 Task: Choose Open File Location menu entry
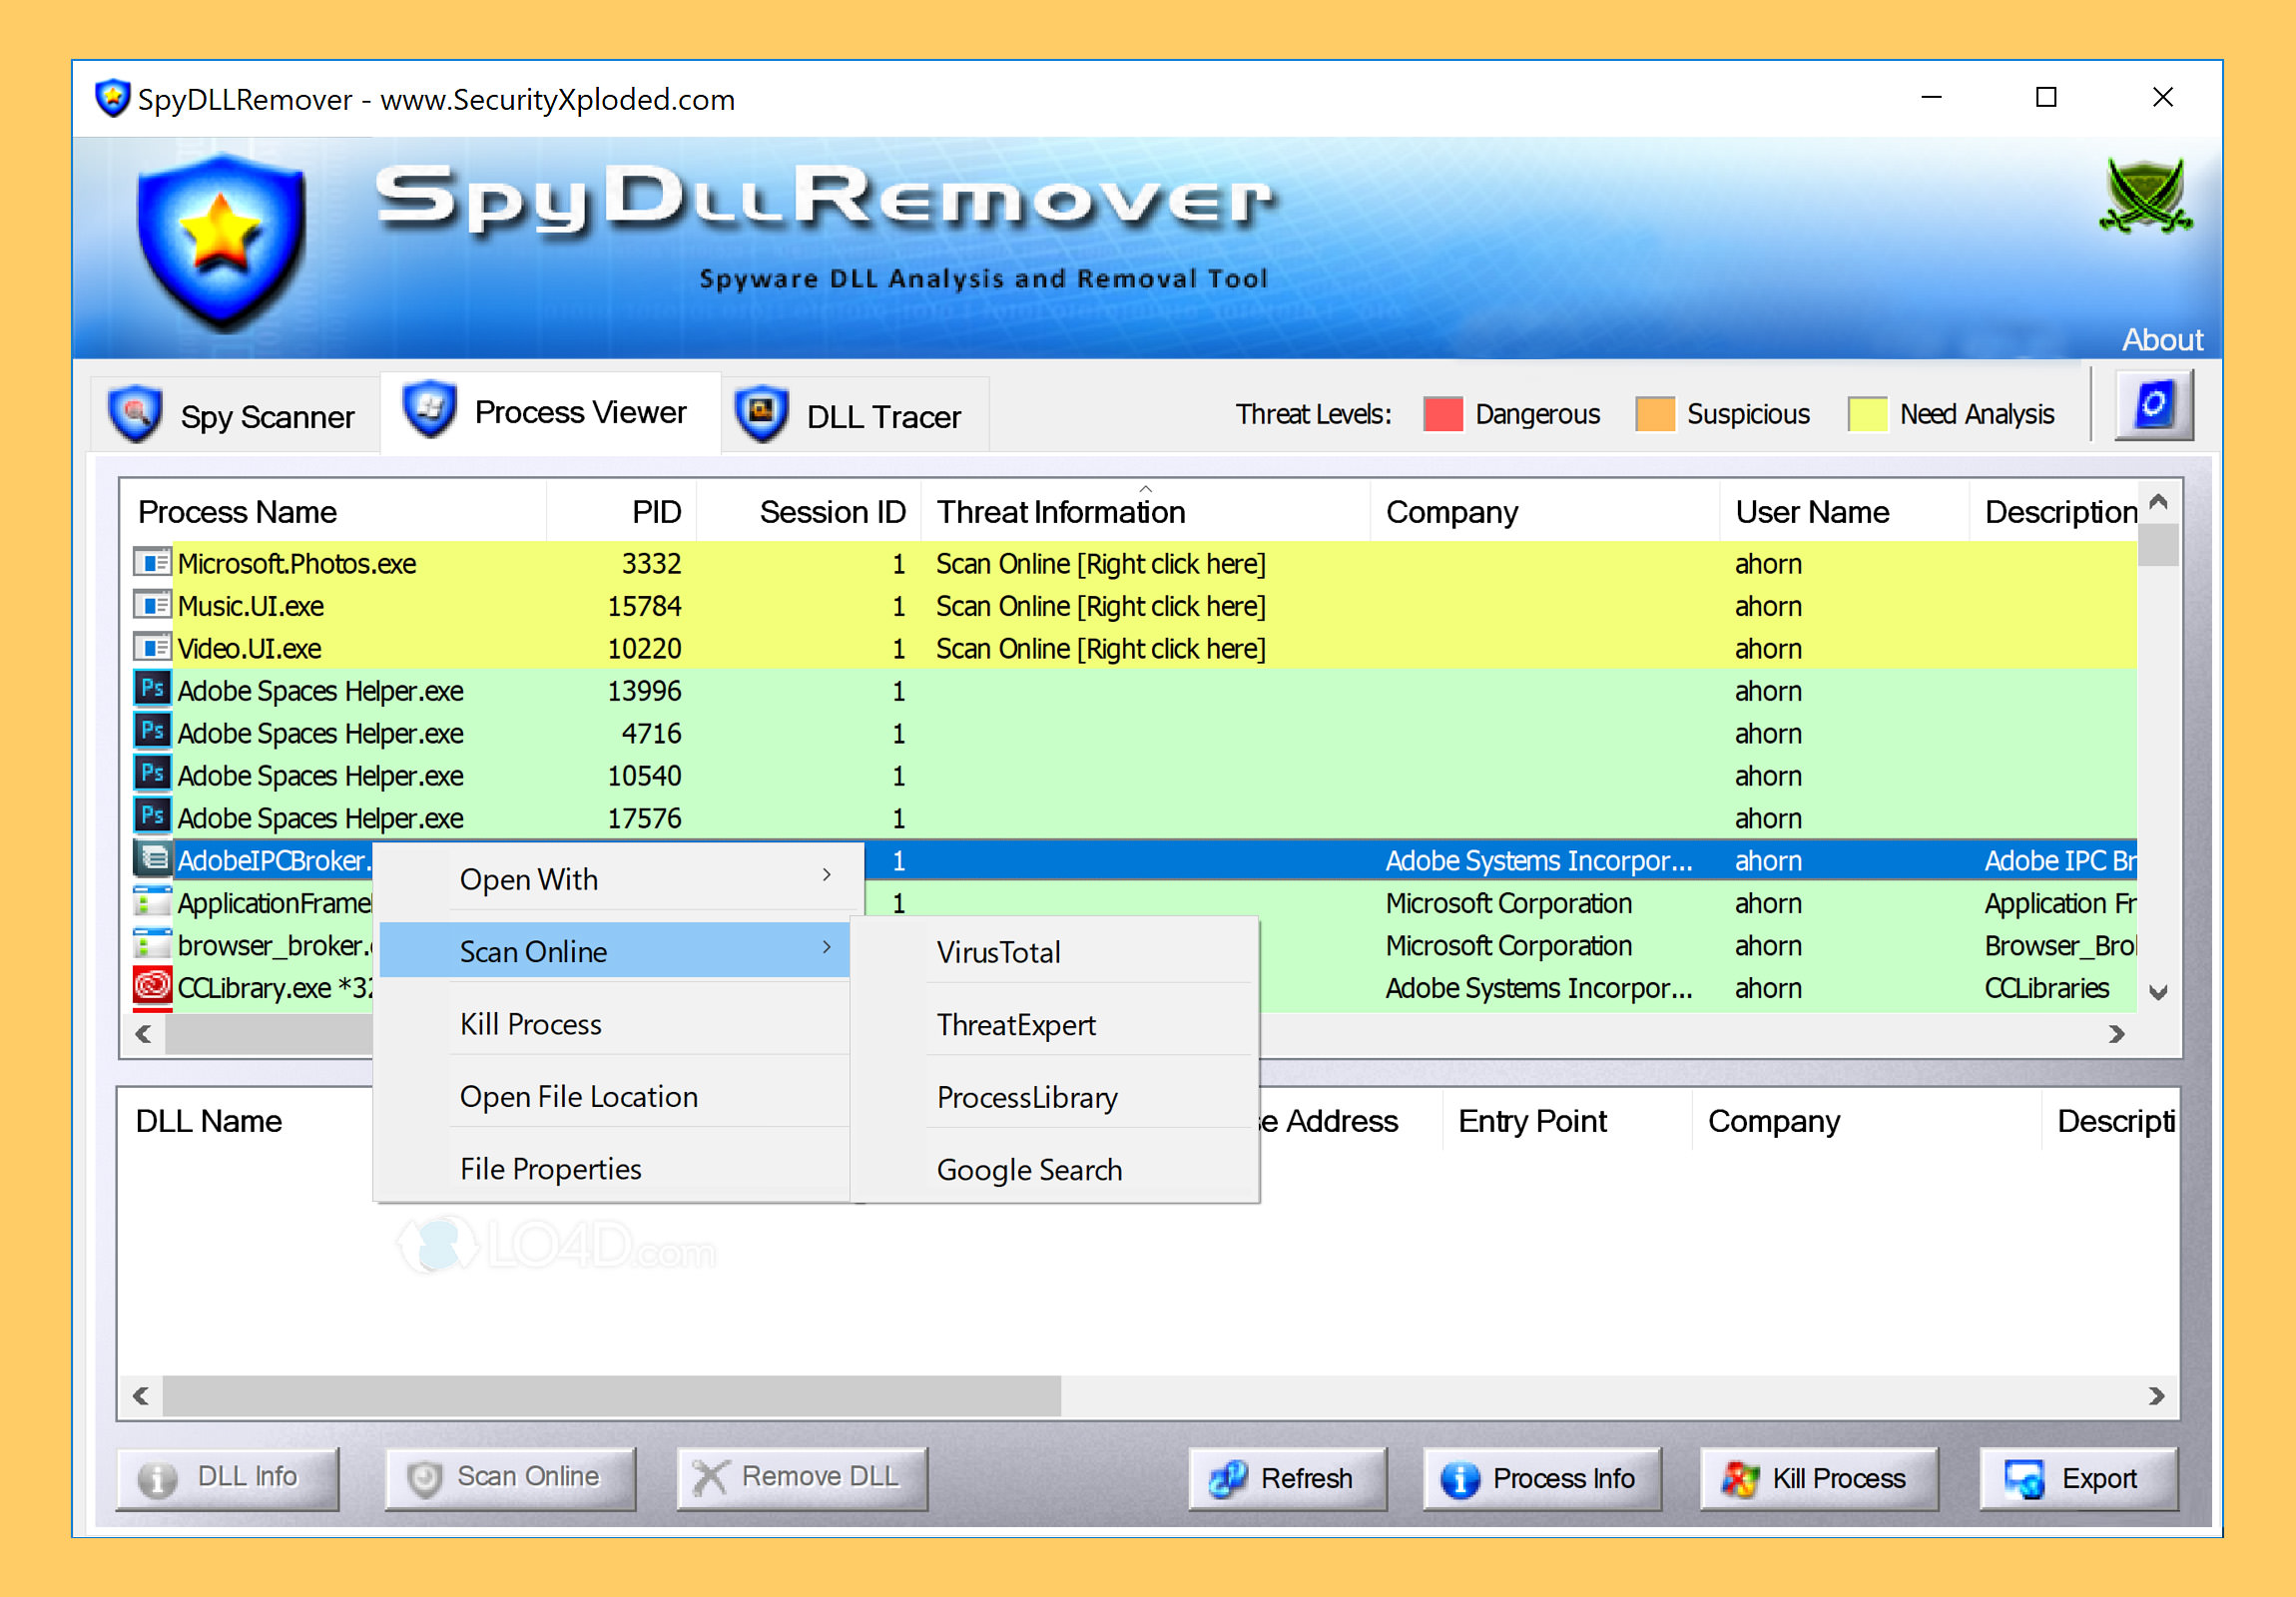(616, 1096)
